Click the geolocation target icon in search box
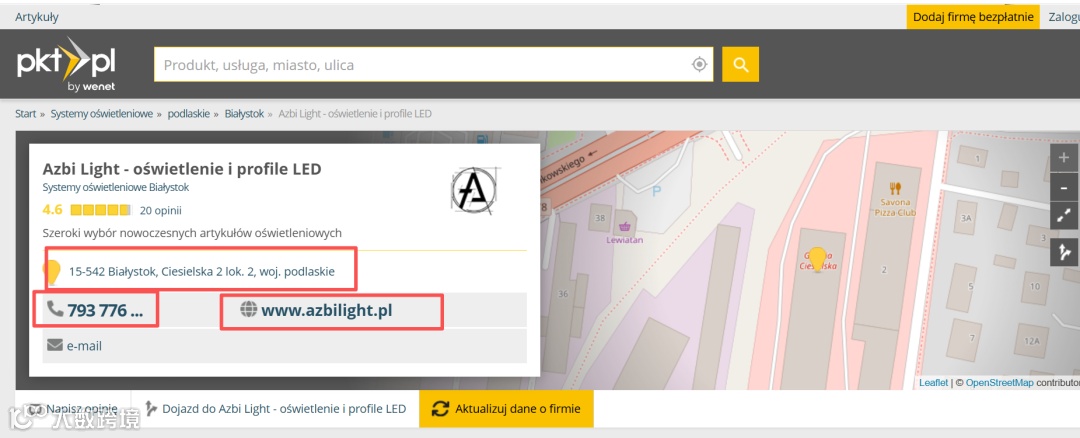 [x=699, y=65]
